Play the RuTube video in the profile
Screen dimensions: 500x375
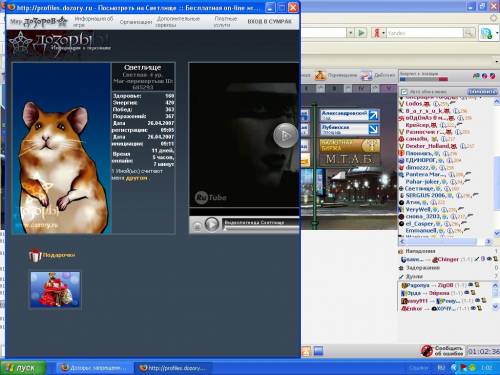tap(285, 135)
